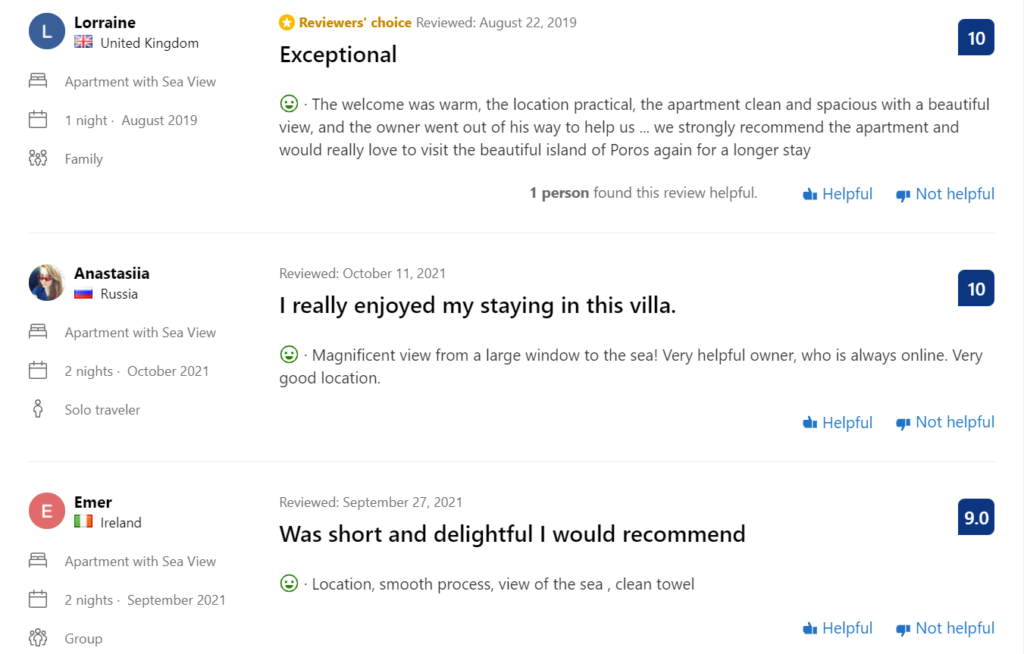Click Helpful on Anastasiia's review

838,422
